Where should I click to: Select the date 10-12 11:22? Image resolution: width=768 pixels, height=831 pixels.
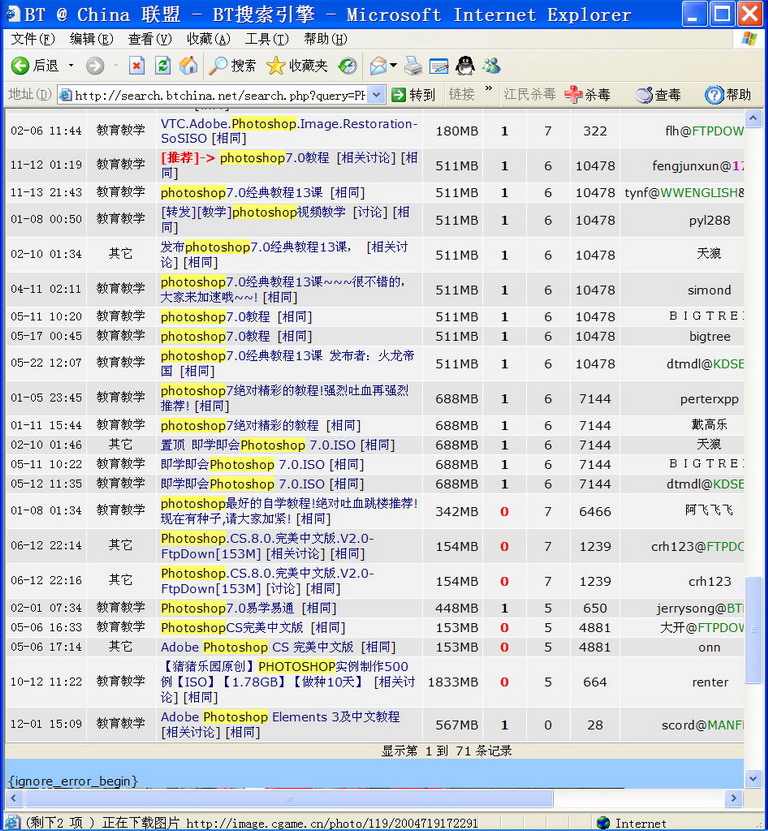pos(46,682)
